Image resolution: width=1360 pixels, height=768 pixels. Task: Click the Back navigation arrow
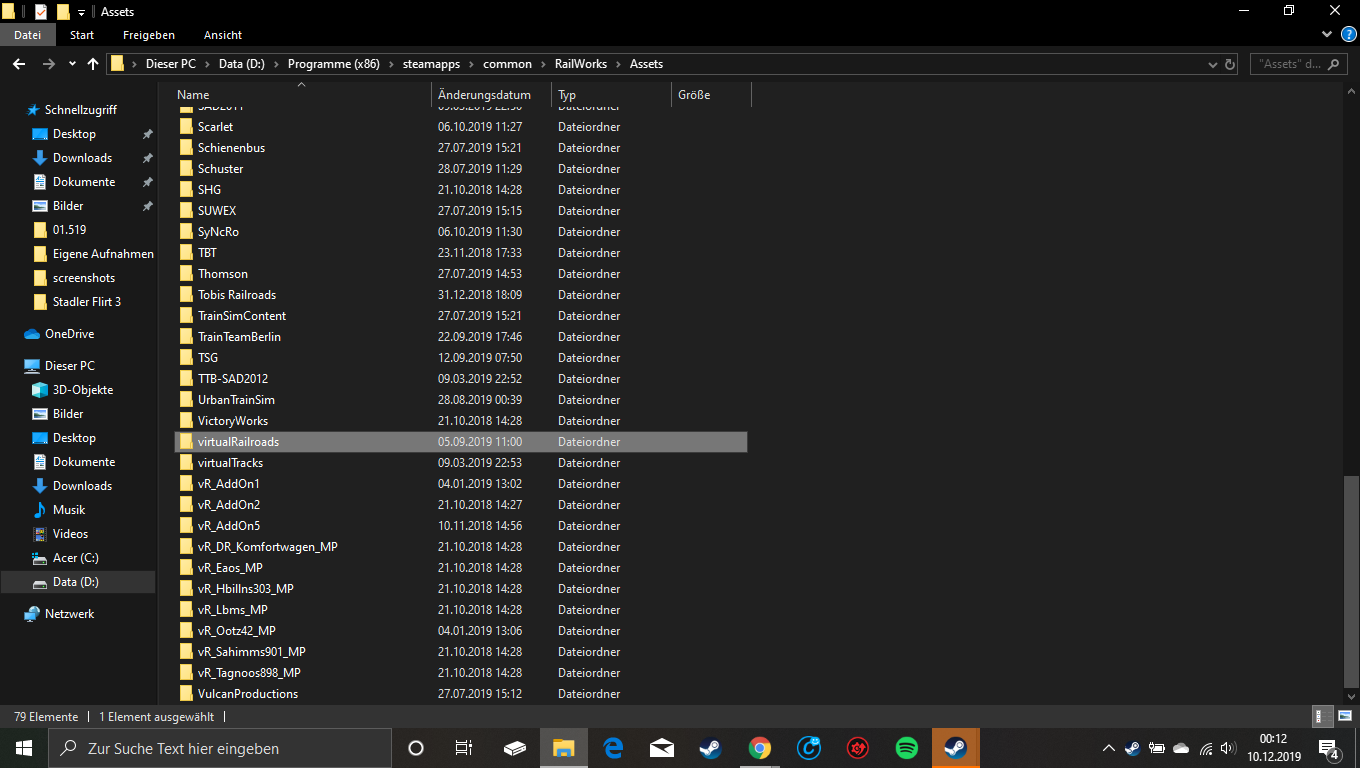click(19, 64)
